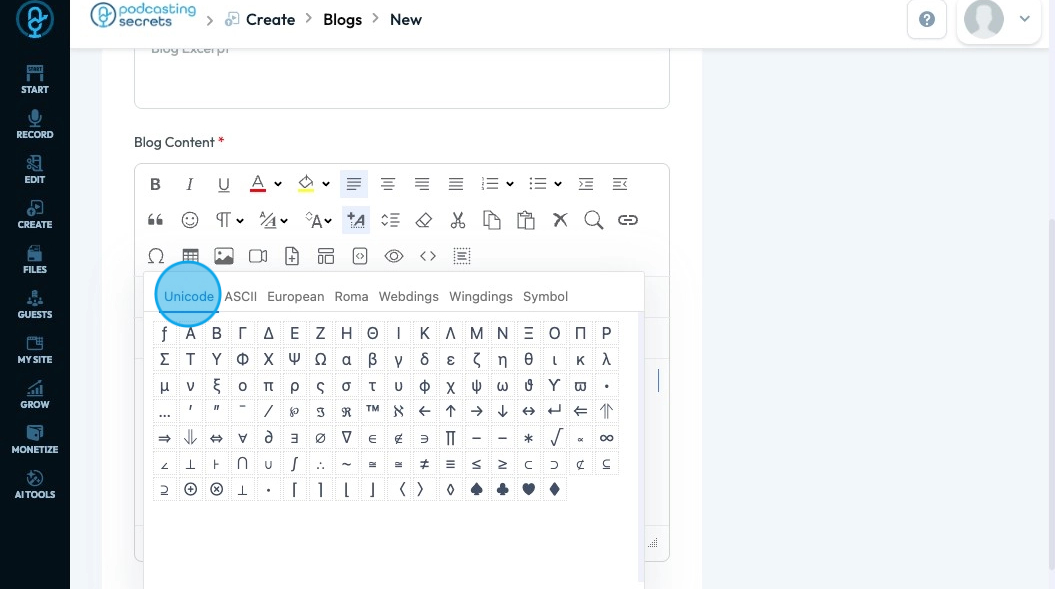1055x589 pixels.
Task: Toggle underline formatting
Action: tap(223, 184)
